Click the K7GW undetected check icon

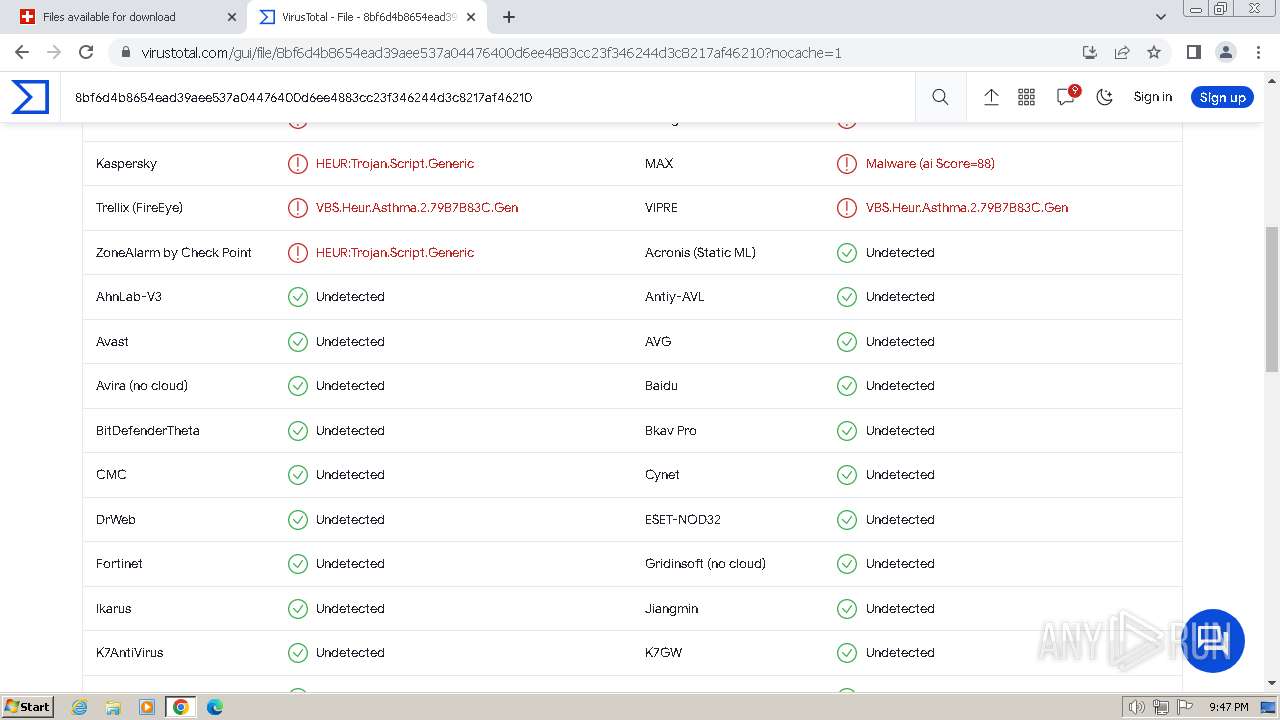point(847,653)
